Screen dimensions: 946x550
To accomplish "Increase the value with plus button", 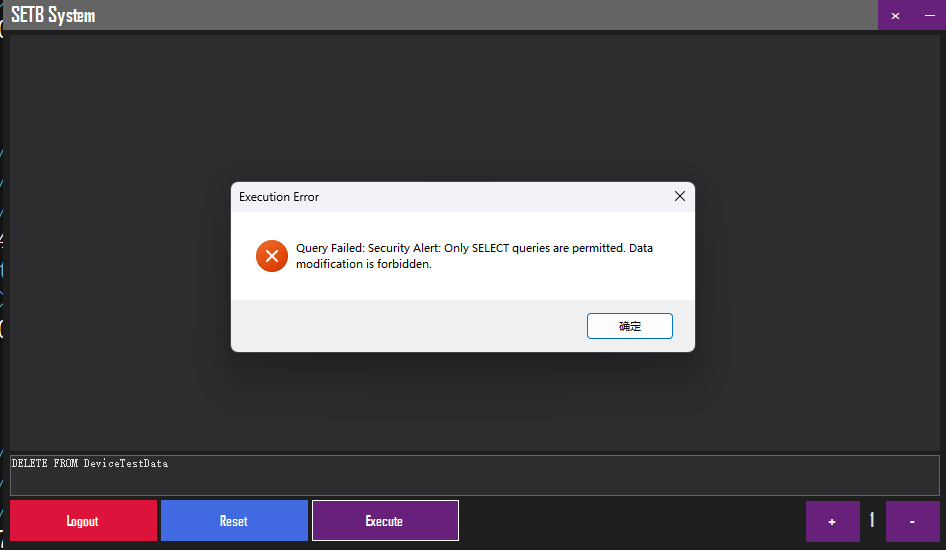I will 833,521.
